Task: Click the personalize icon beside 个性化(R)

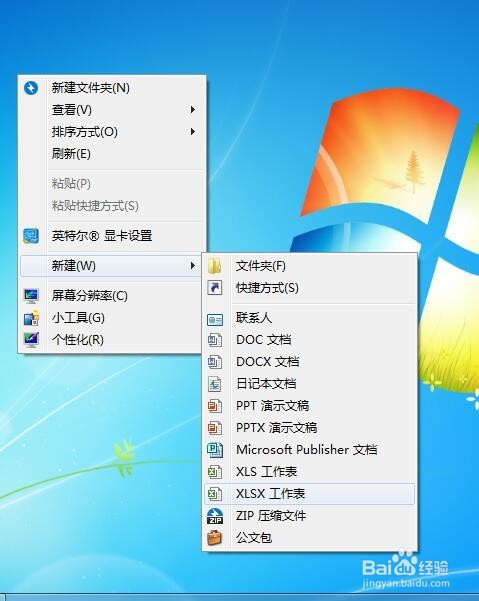Action: pos(31,340)
